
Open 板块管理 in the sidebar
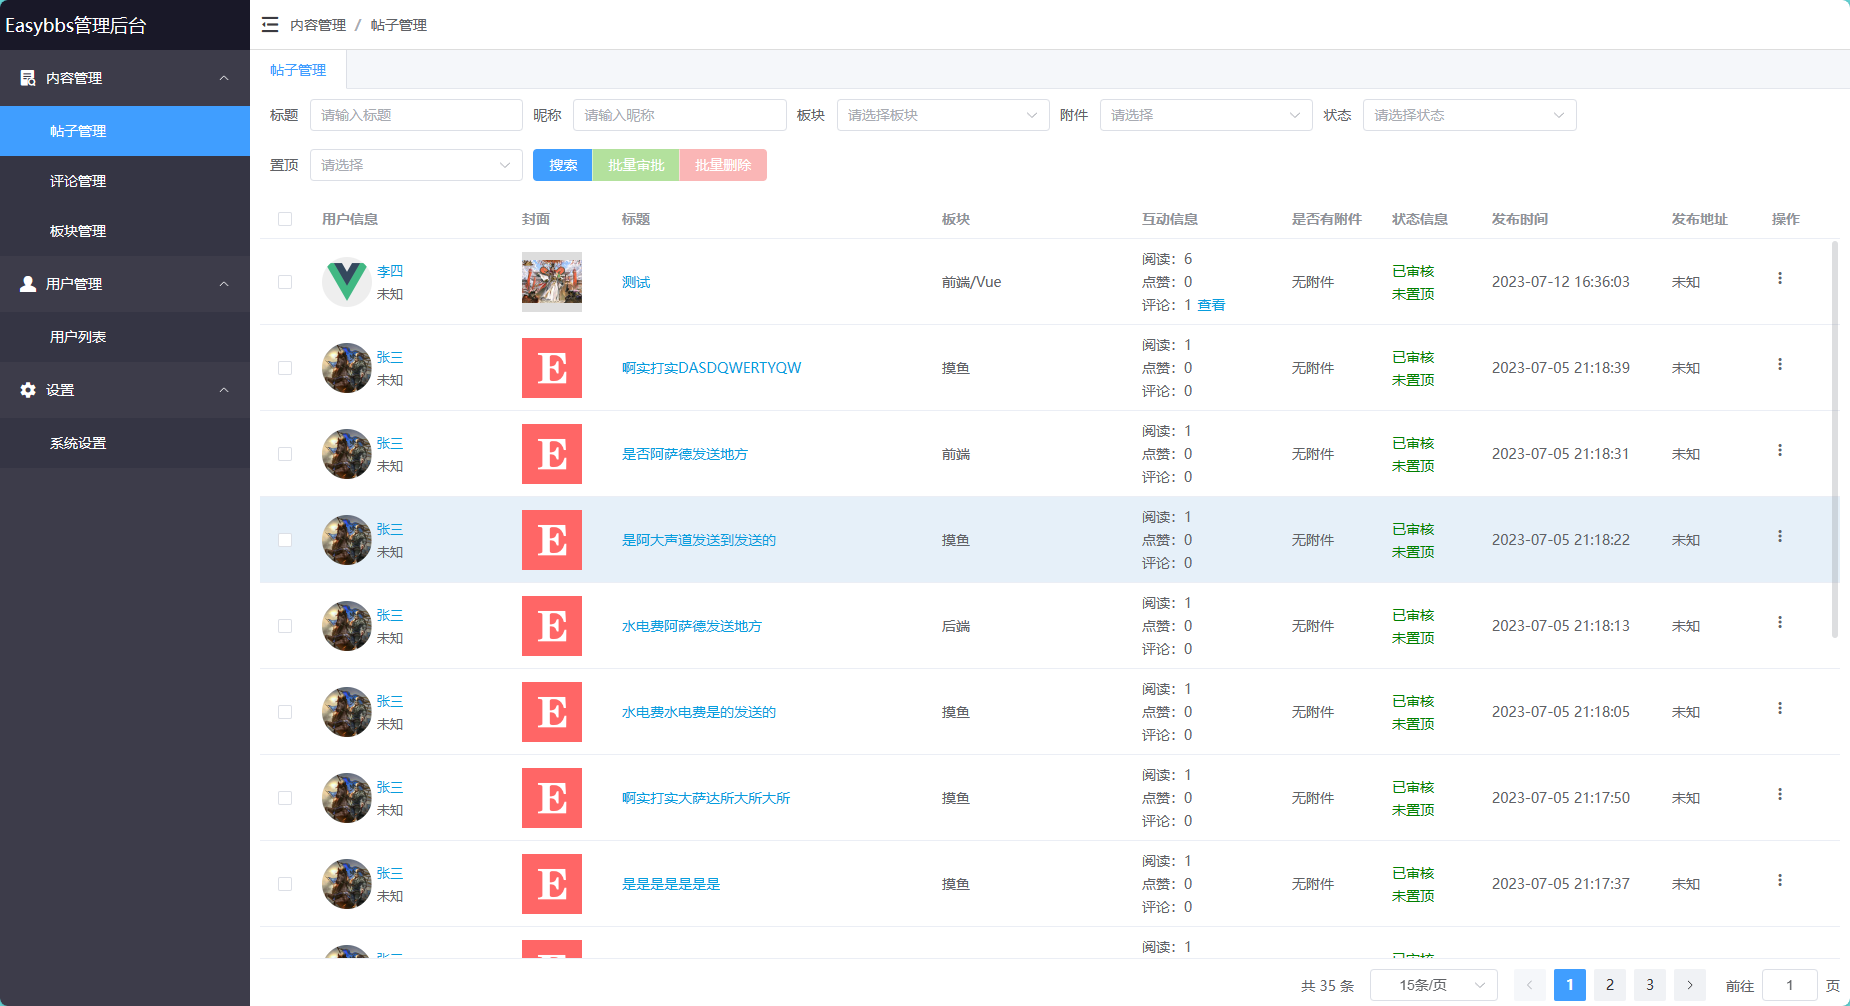[125, 231]
